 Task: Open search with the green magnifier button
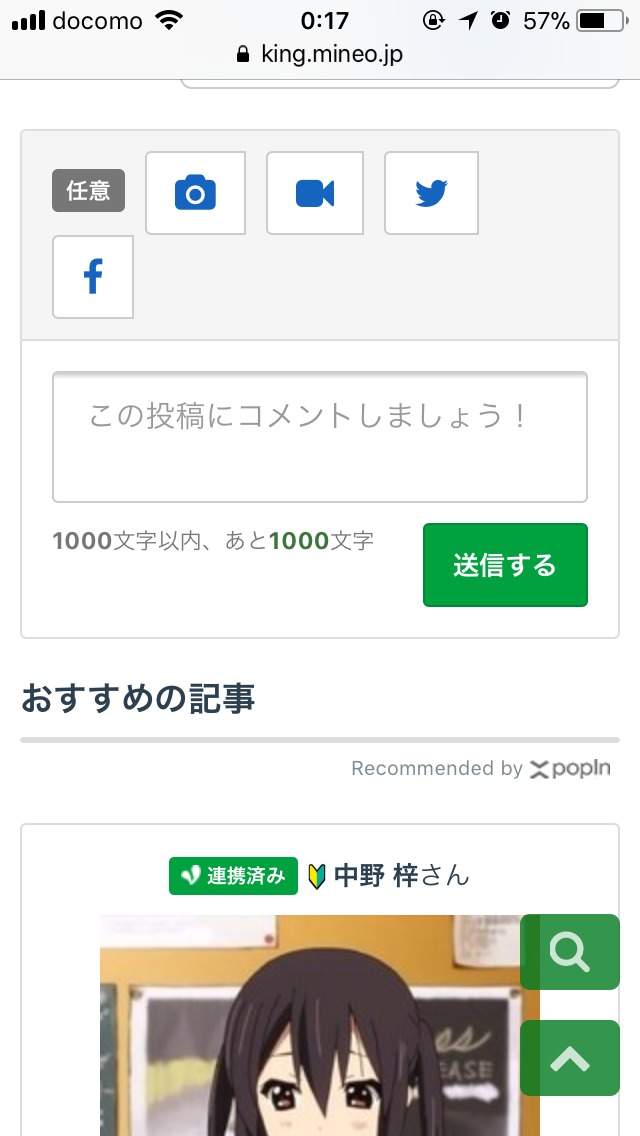[x=570, y=952]
